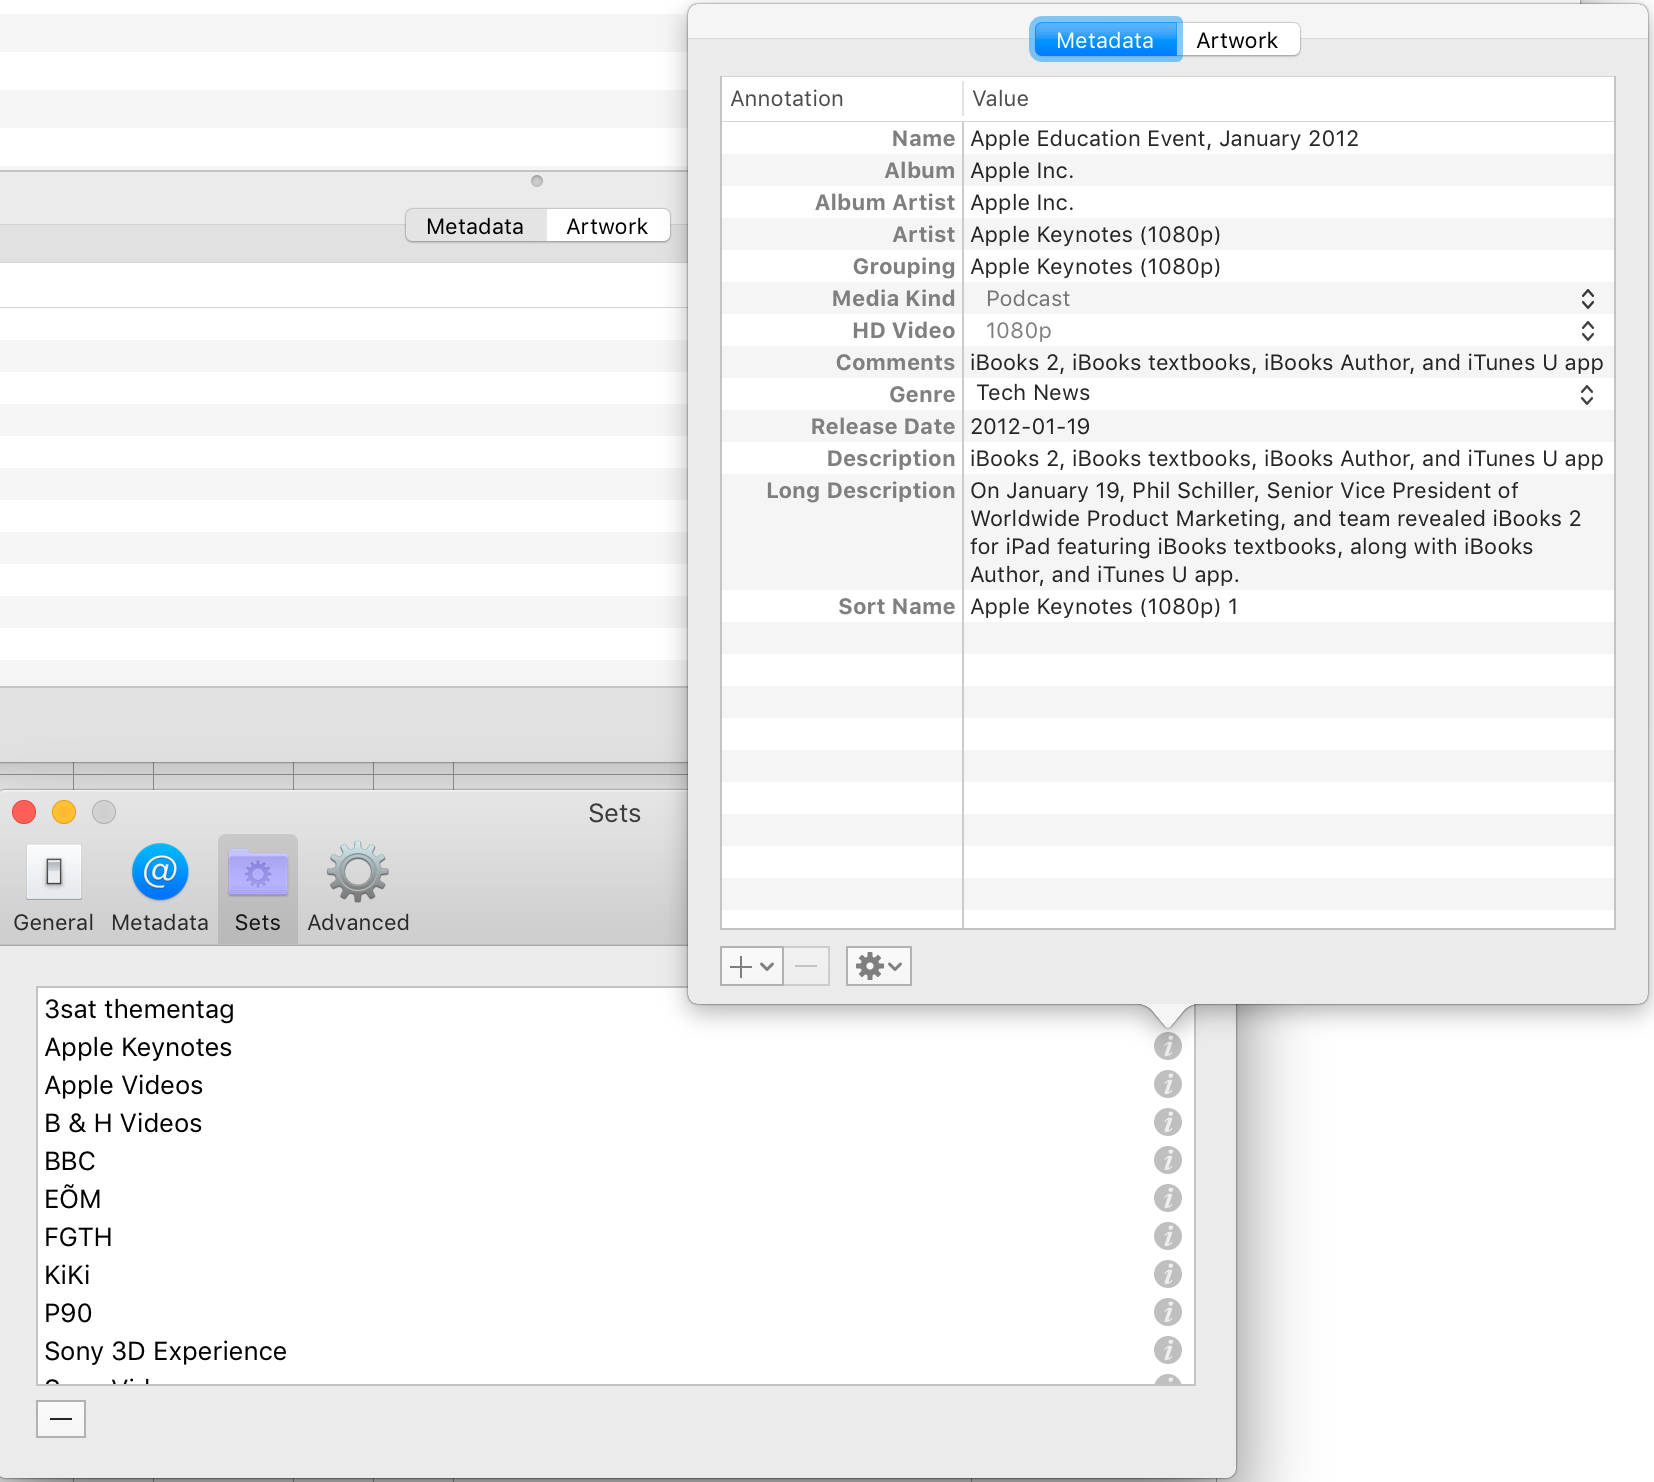
Task: Edit the Album value Apple Inc.
Action: pos(1288,170)
